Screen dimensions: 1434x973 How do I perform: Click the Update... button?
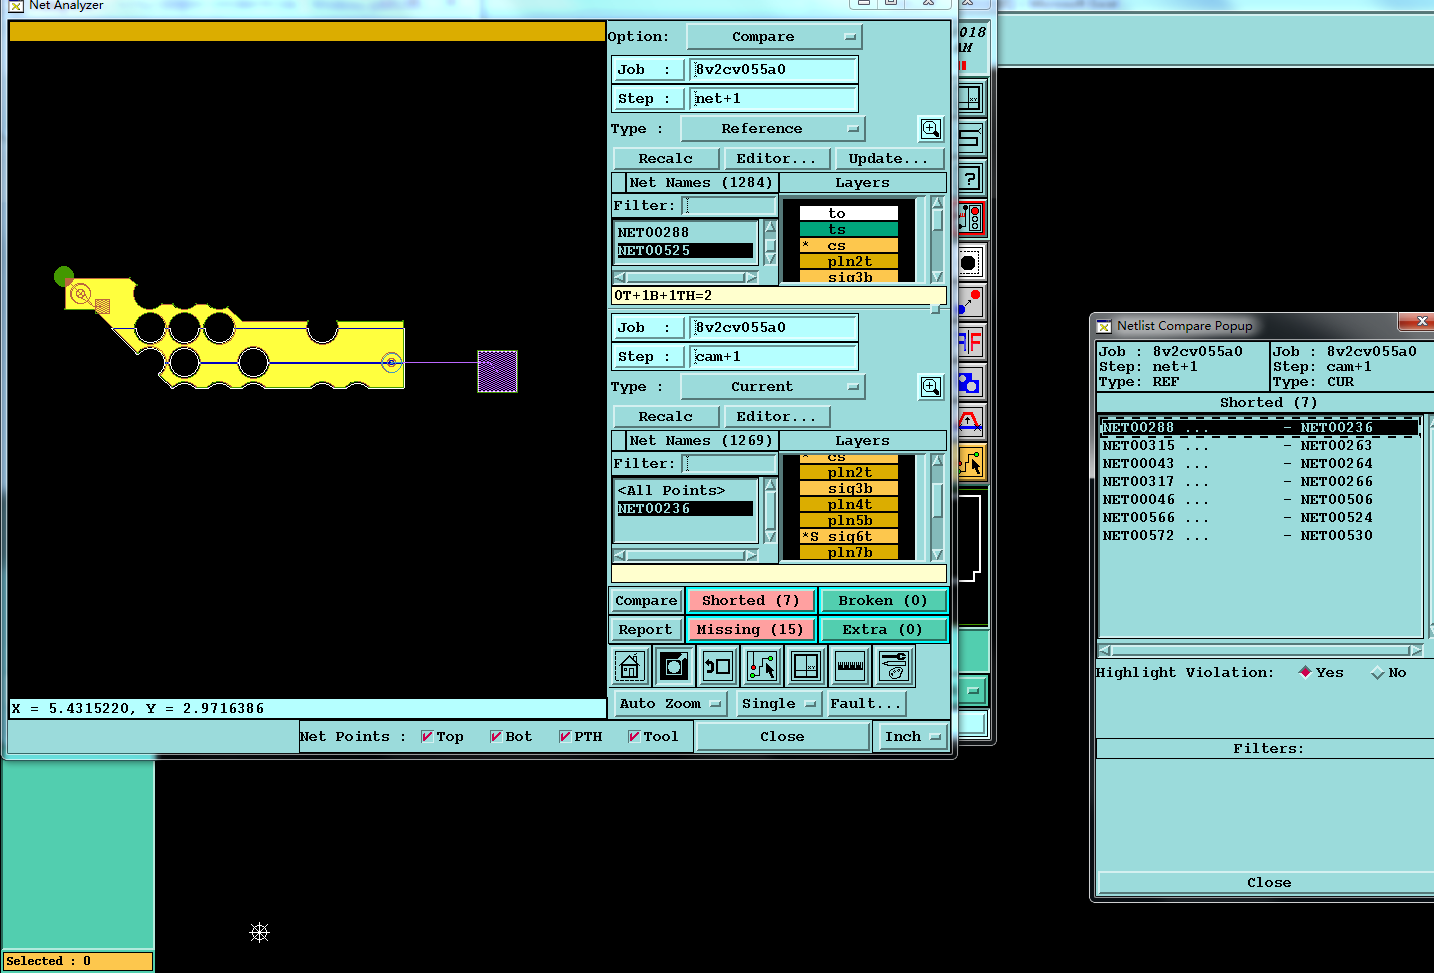(x=889, y=159)
